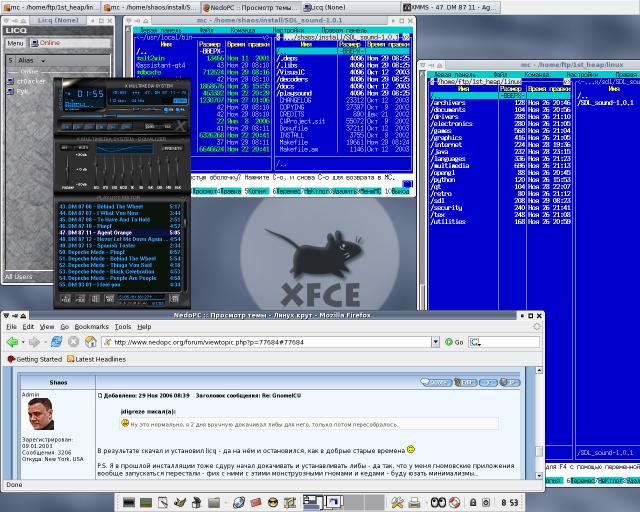This screenshot has height=512, width=640.
Task: Toggle XMMS equalizer ON button
Action: point(64,147)
